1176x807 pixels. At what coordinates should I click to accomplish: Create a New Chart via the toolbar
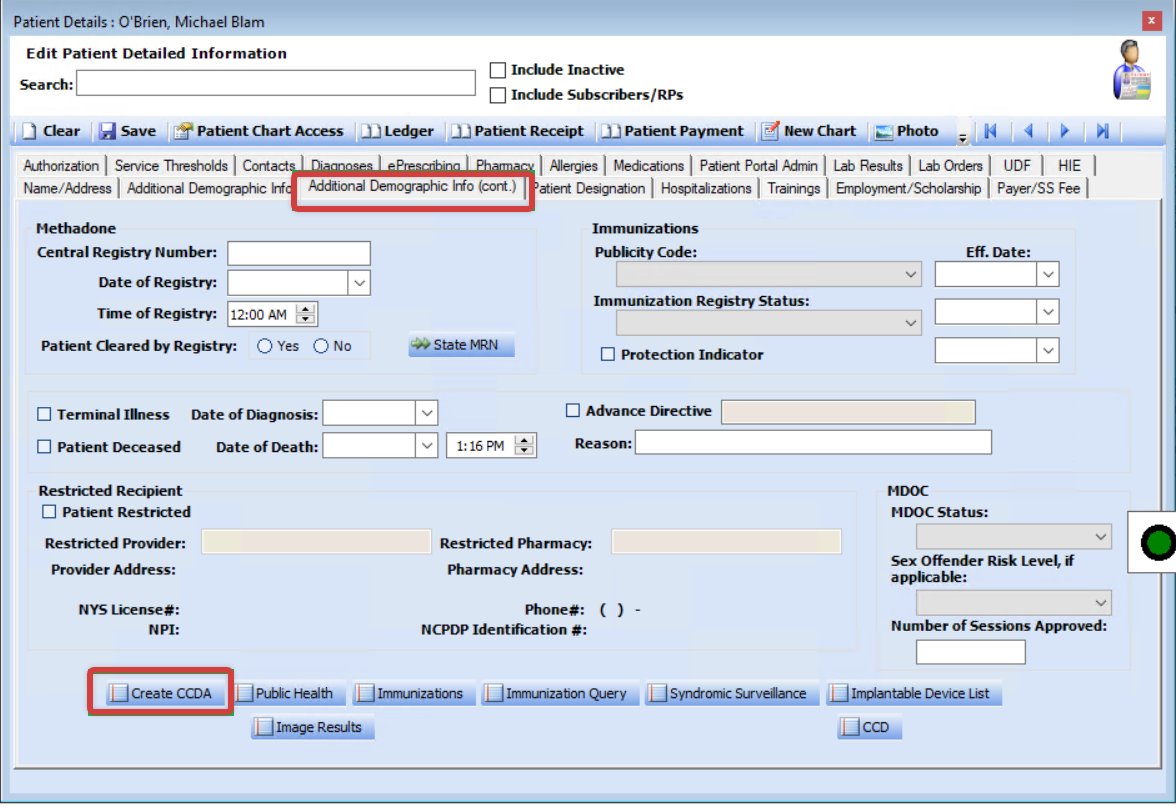click(809, 131)
